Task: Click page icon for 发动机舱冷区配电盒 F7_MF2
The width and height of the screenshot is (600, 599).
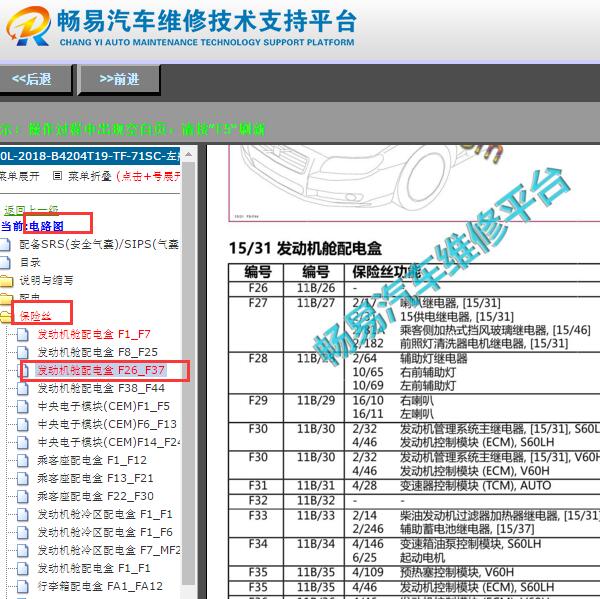Action: 23,550
